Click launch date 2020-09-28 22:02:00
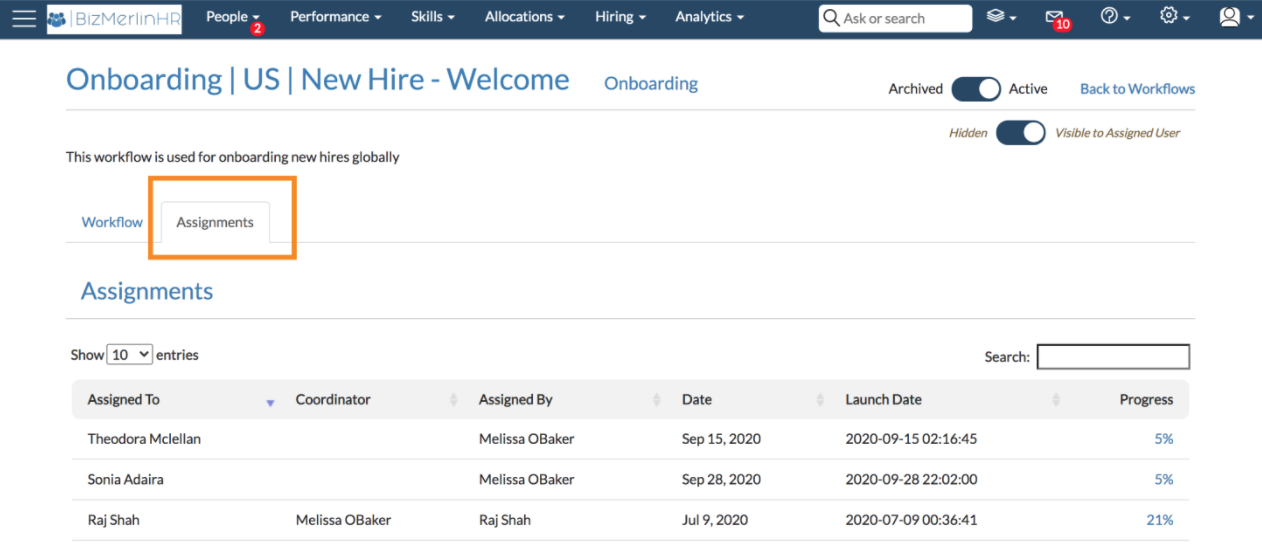 [x=911, y=479]
